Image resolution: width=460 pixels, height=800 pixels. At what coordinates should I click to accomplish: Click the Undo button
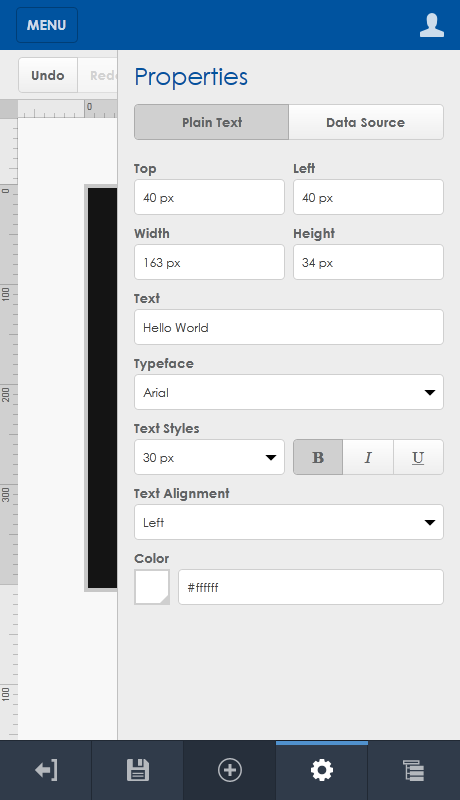click(x=47, y=75)
